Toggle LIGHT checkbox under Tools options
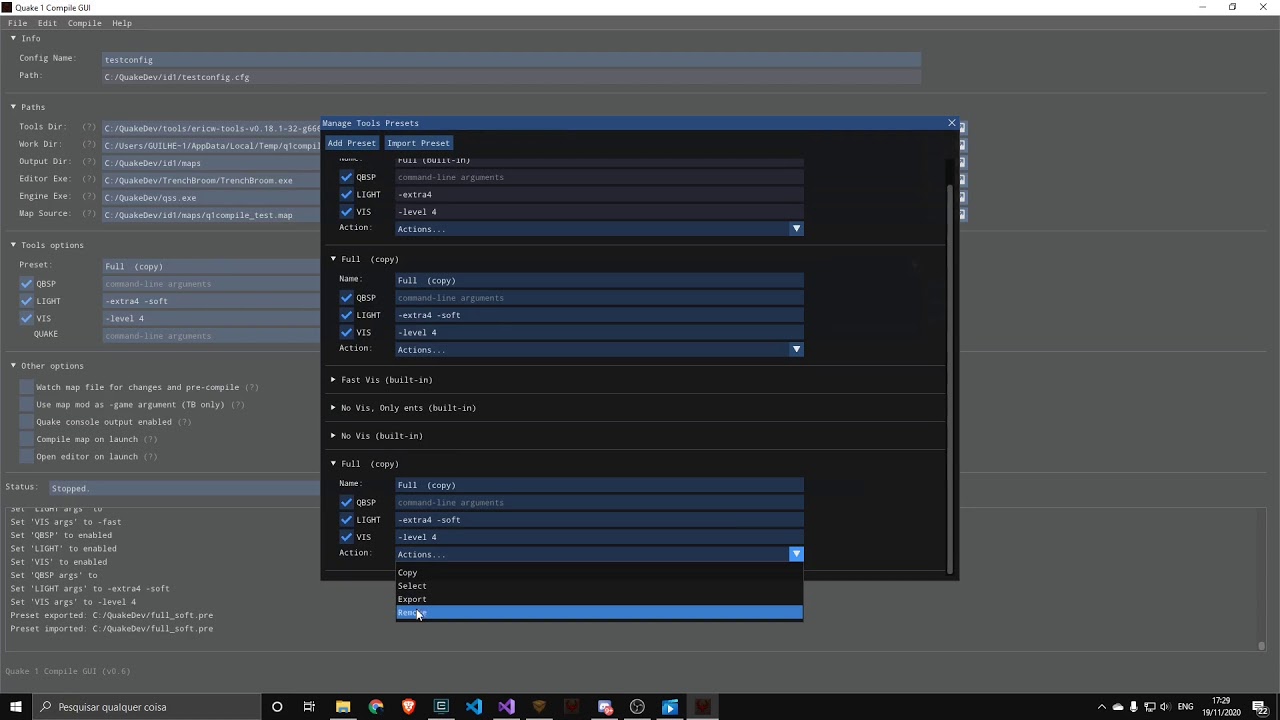Screen dimensions: 1280x720 (27, 301)
